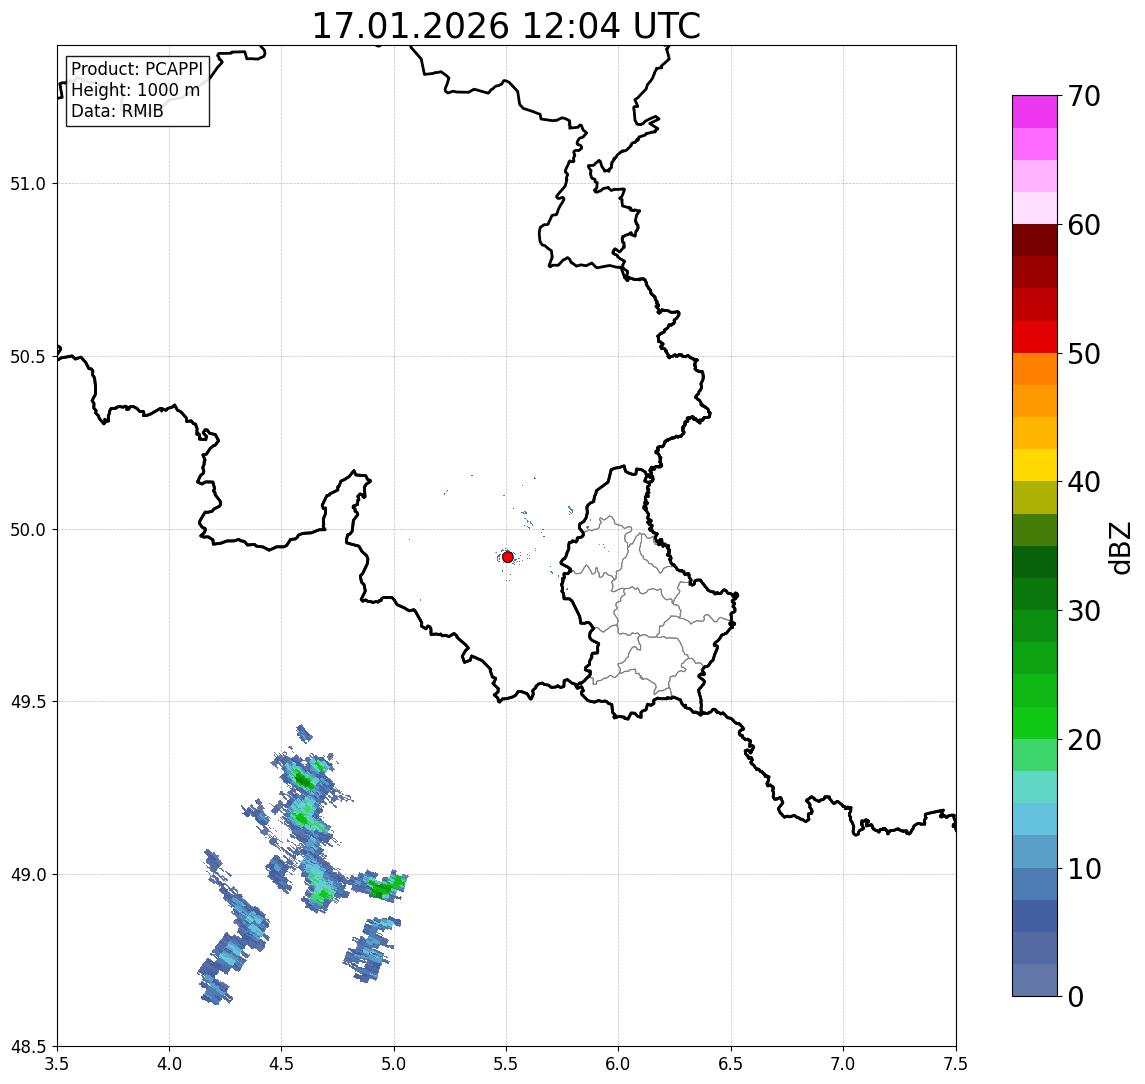
Task: Click the yellow colorbar swatch above 40
Action: pos(1035,465)
